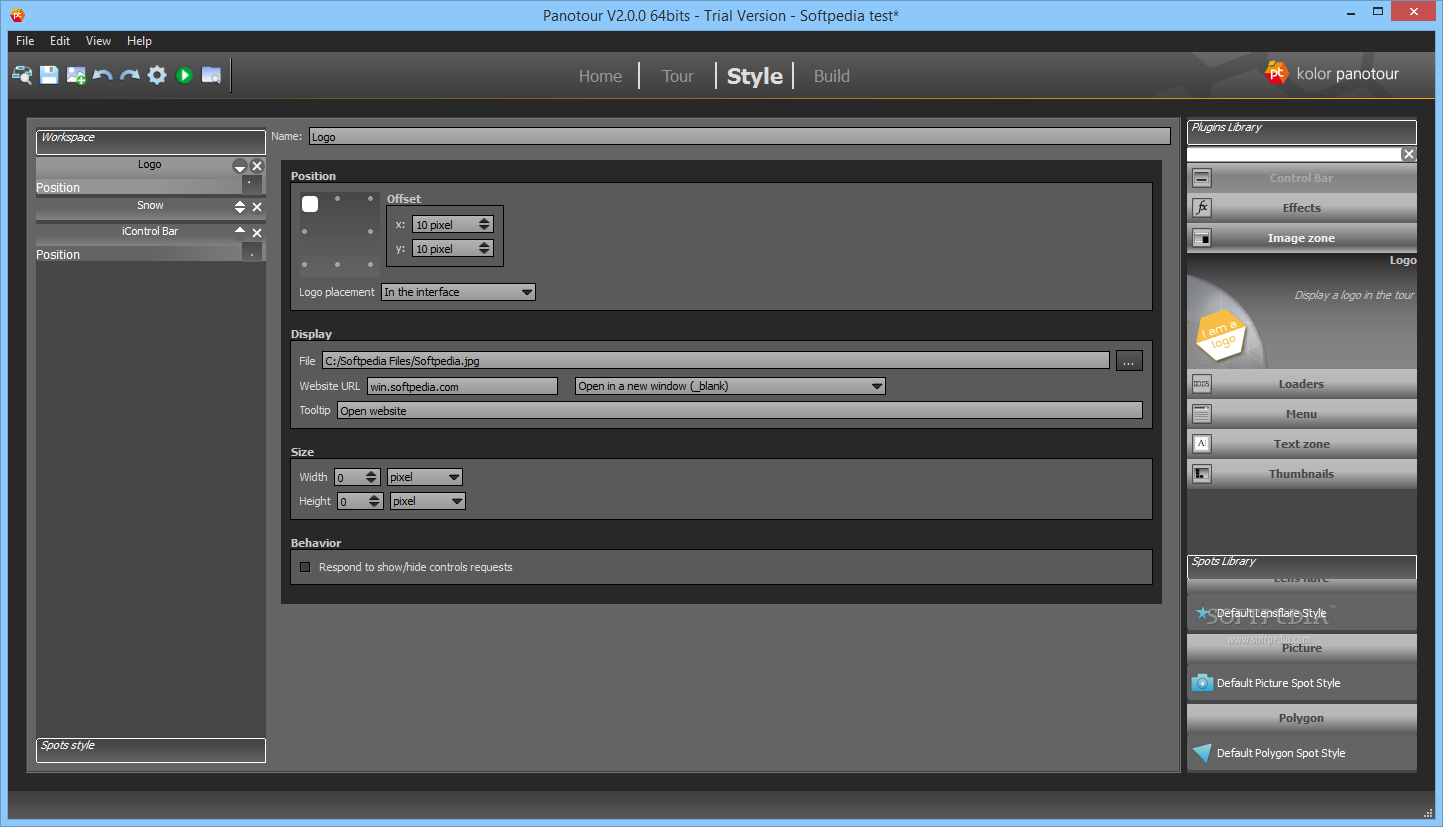Click the tour preview magnifier toolbar icon
The height and width of the screenshot is (827, 1443).
[x=22, y=75]
